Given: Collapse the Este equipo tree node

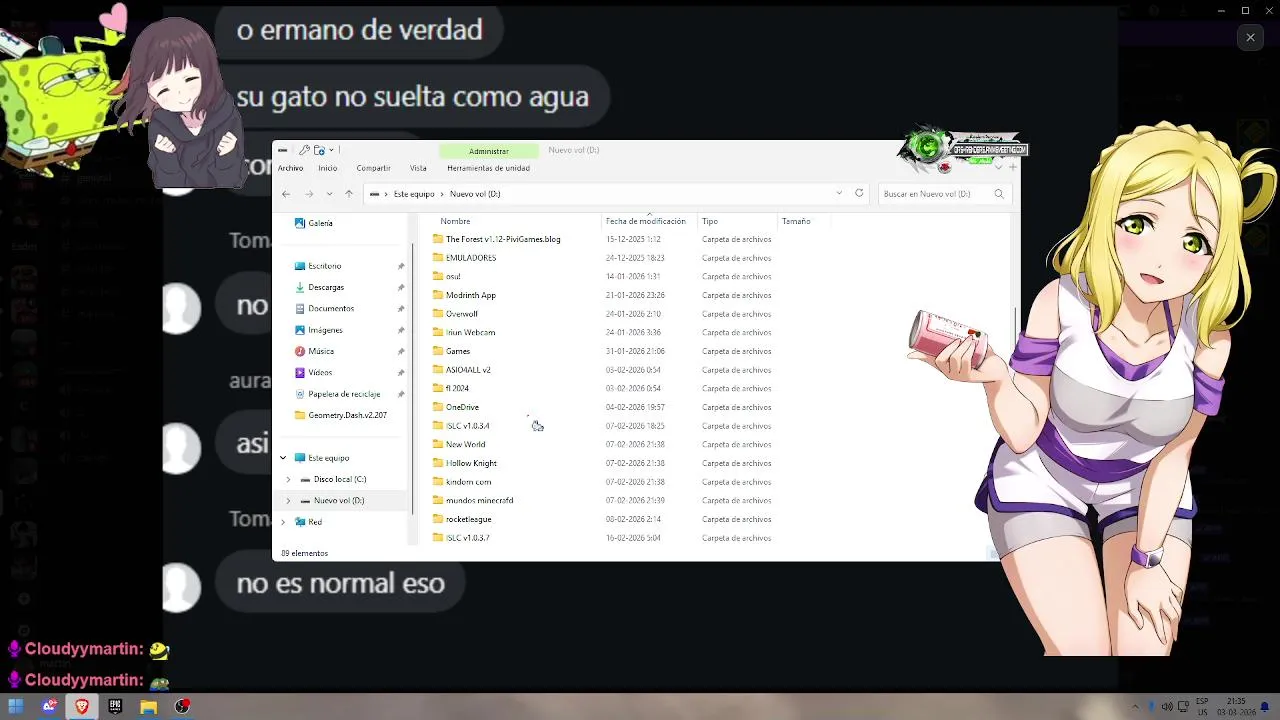Looking at the screenshot, I should pyautogui.click(x=283, y=458).
